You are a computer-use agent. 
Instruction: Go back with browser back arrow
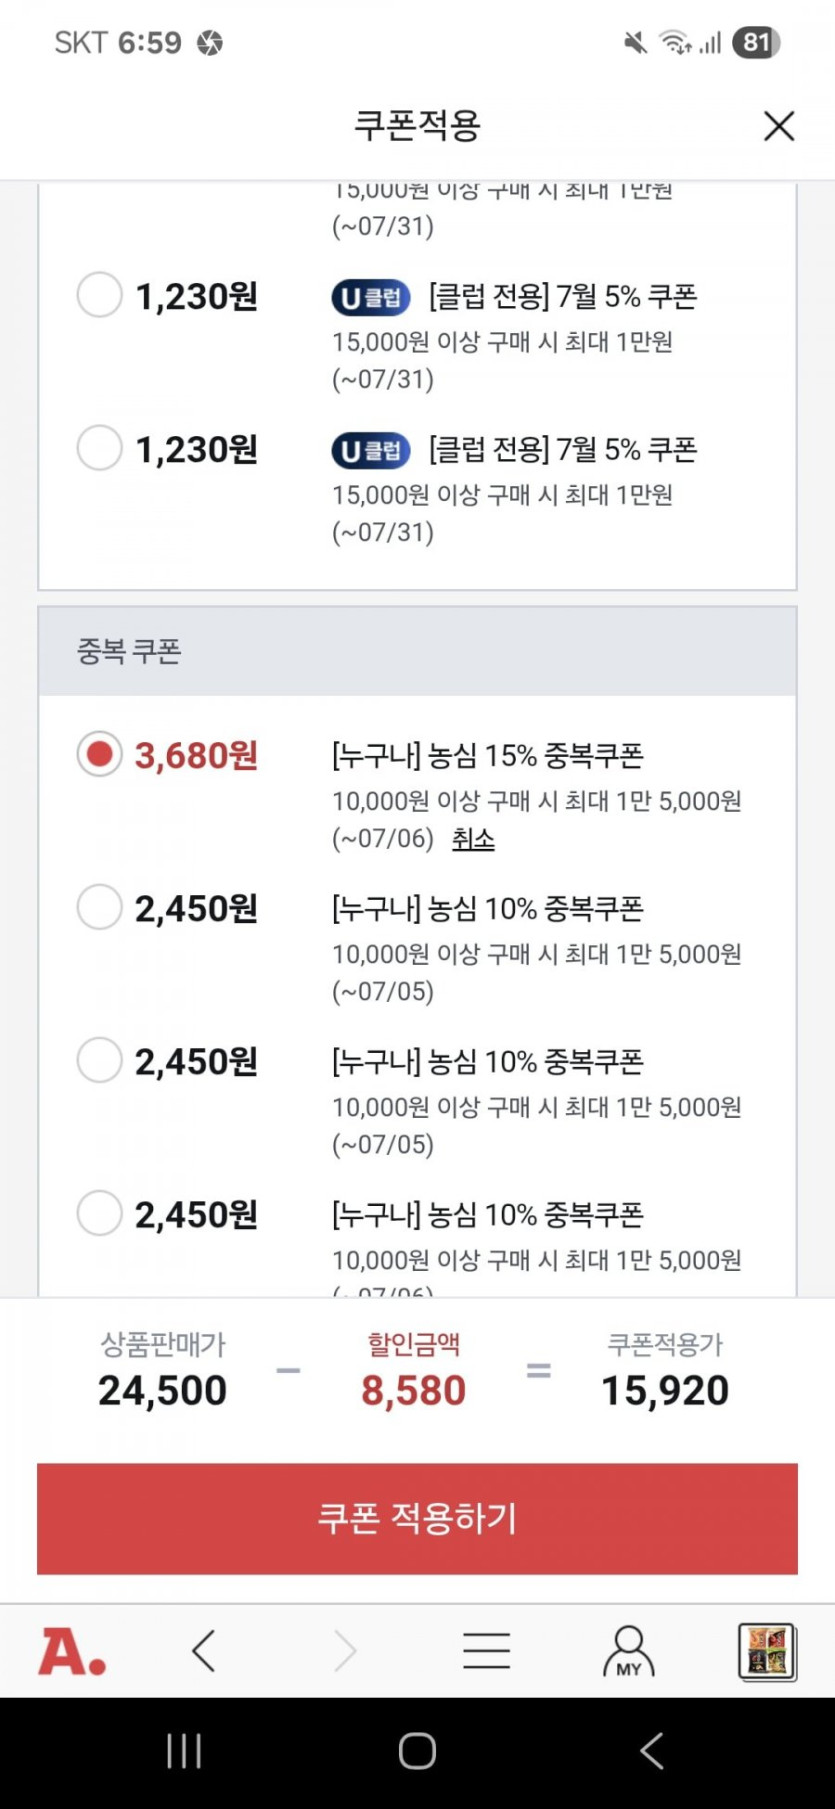click(204, 1651)
